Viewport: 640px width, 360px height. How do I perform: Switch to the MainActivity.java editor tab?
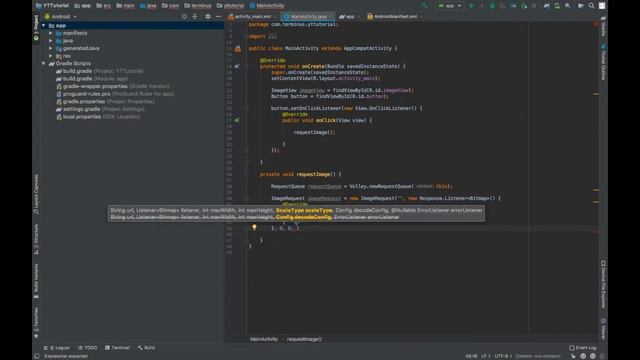tap(308, 17)
